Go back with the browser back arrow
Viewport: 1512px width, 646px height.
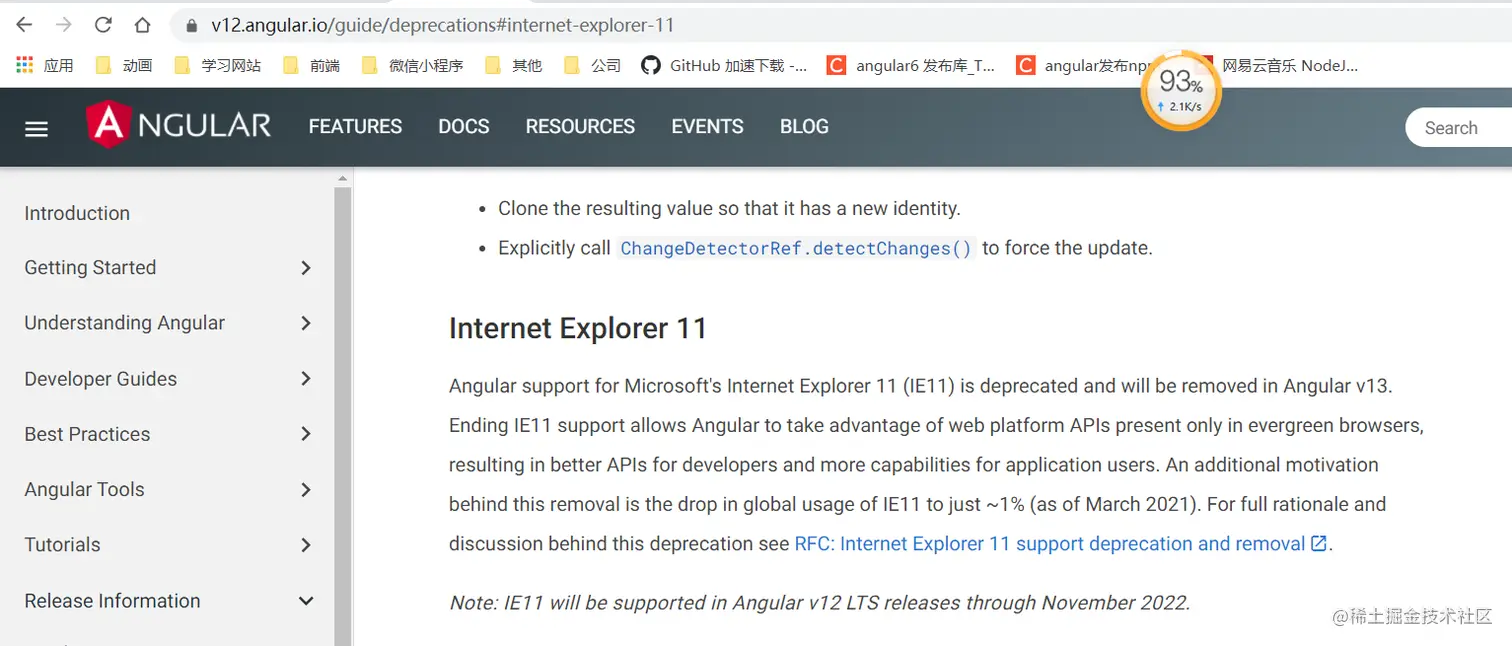tap(24, 25)
